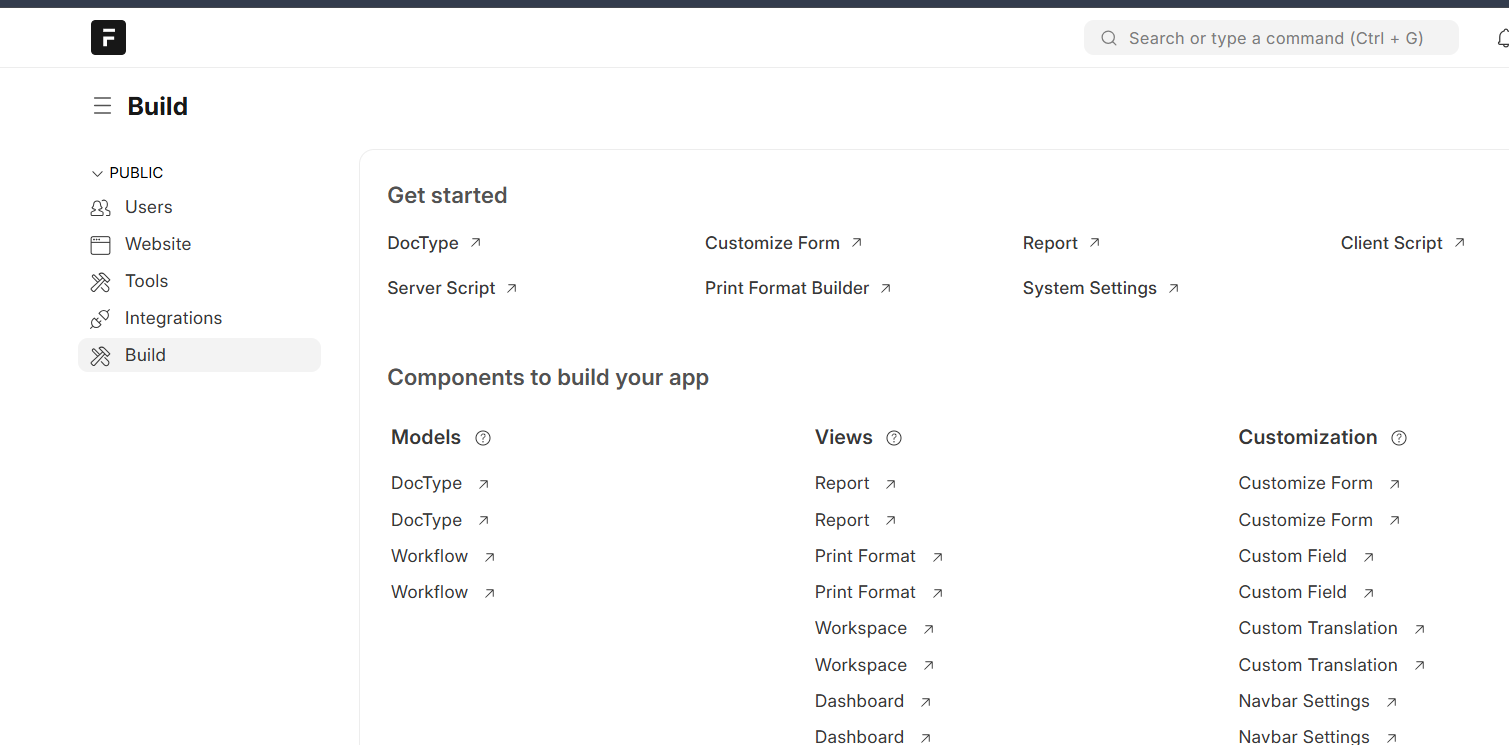The width and height of the screenshot is (1509, 745).
Task: Click the help icon next to Views
Action: pos(894,438)
